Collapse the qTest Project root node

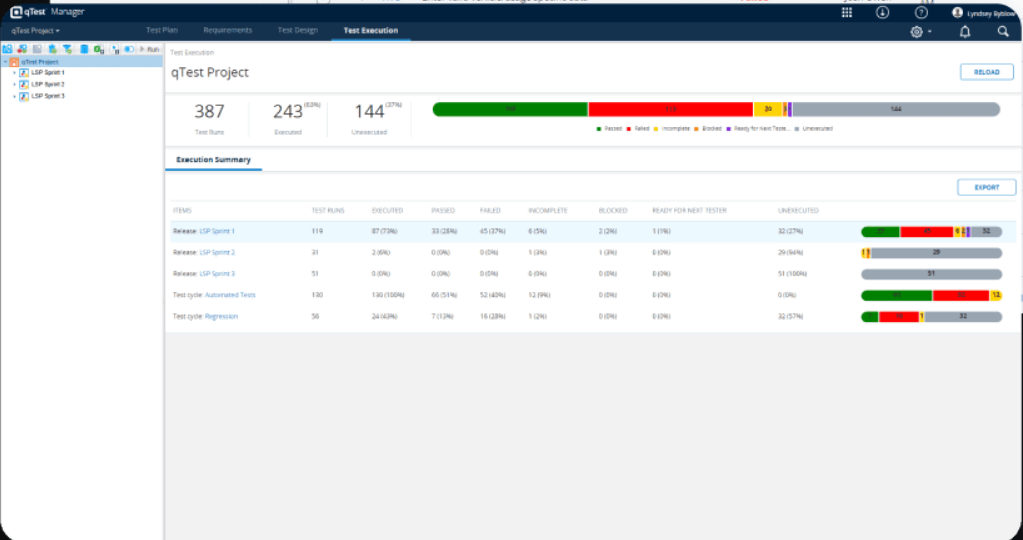(x=5, y=62)
